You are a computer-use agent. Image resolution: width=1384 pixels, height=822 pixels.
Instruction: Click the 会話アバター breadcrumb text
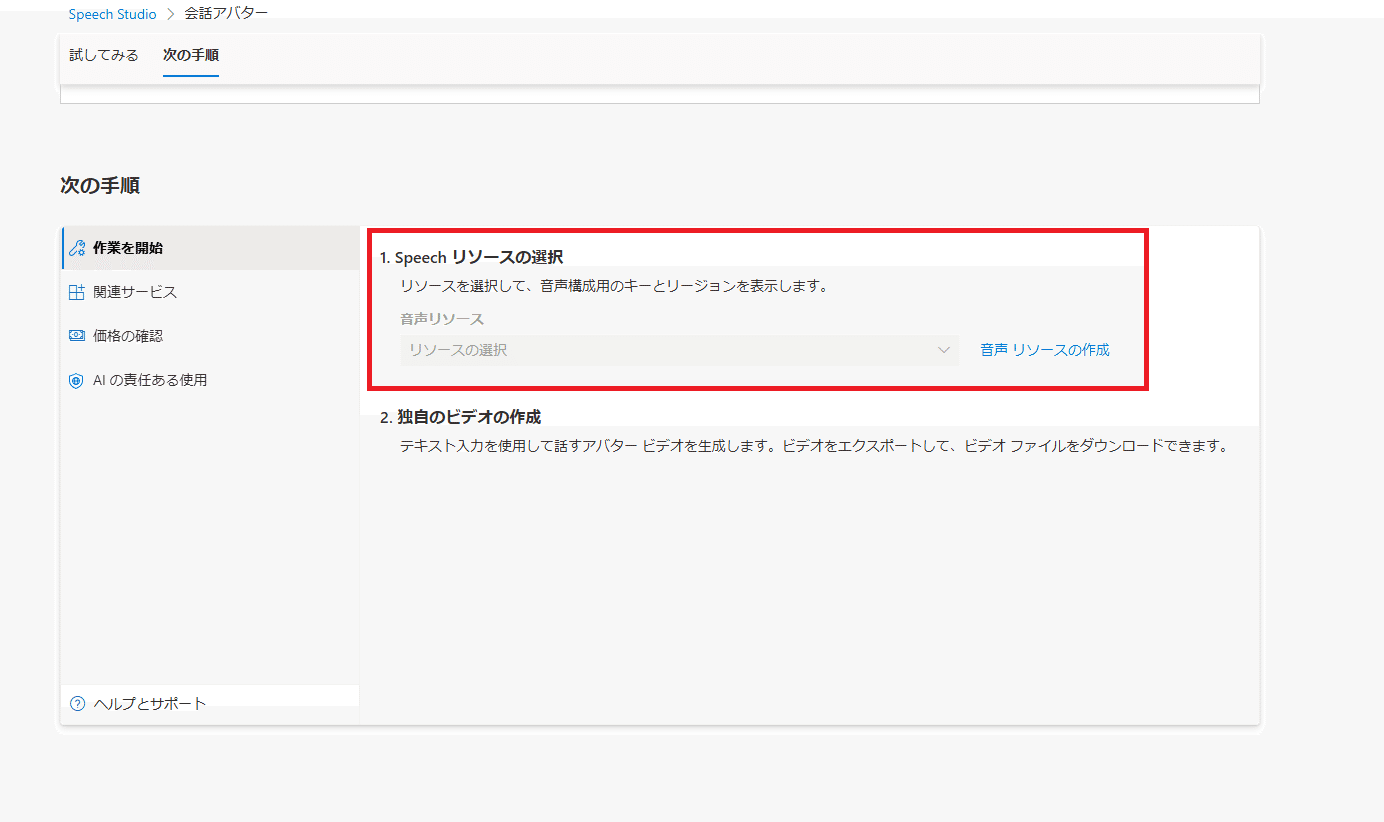coord(226,14)
